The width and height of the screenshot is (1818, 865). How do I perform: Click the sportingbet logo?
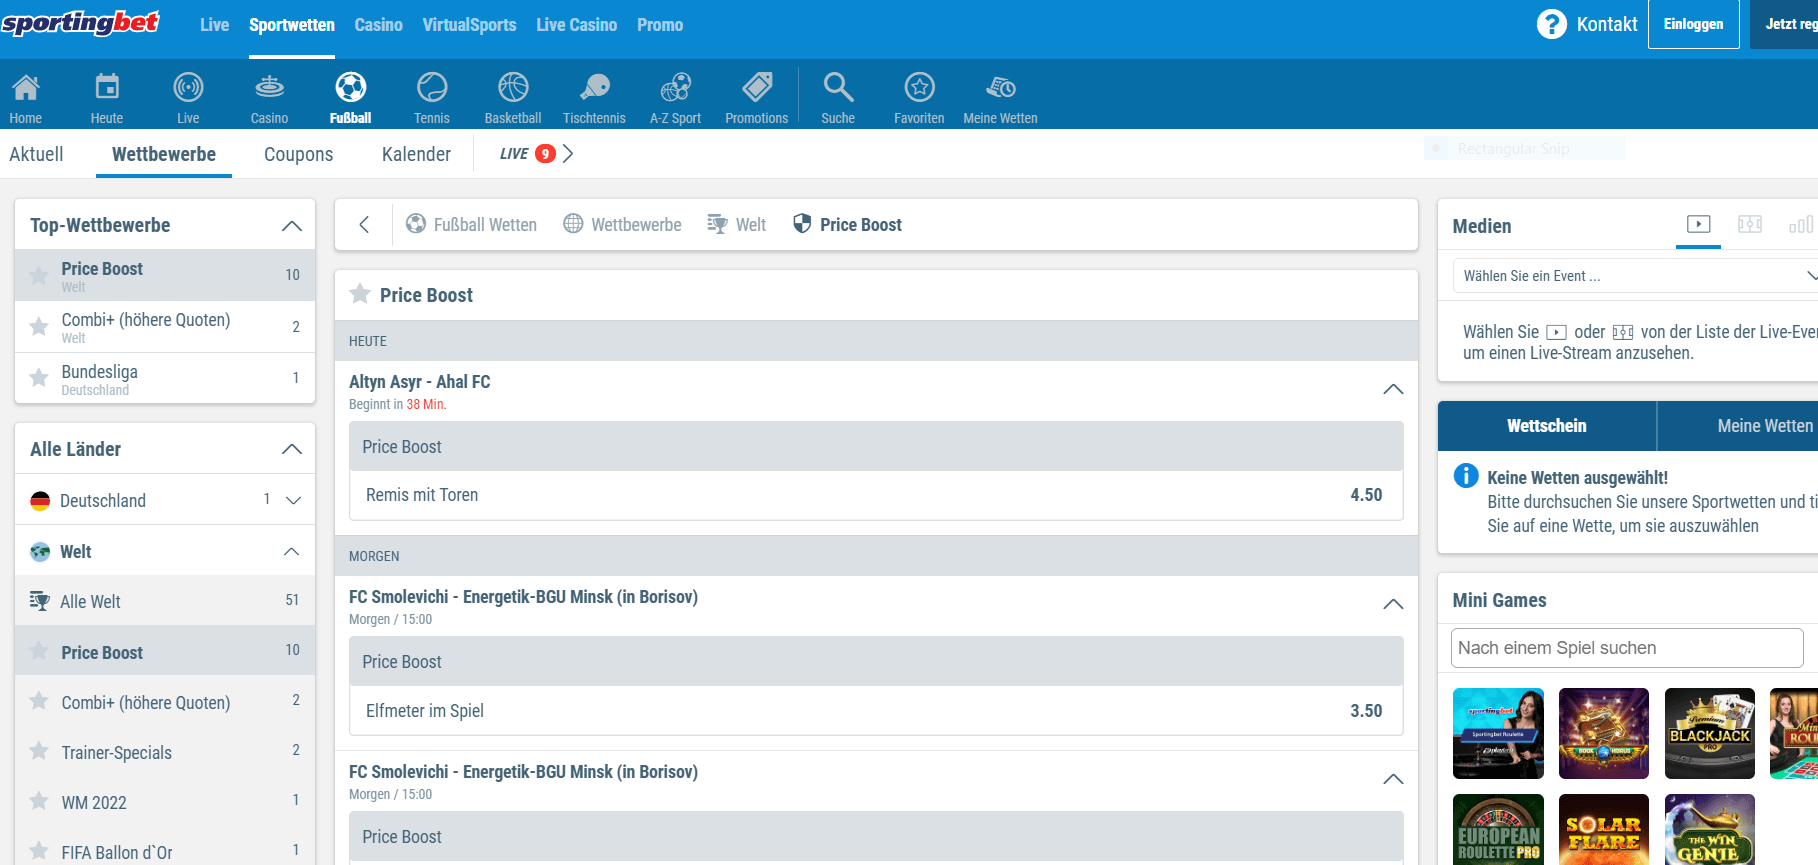tap(80, 23)
